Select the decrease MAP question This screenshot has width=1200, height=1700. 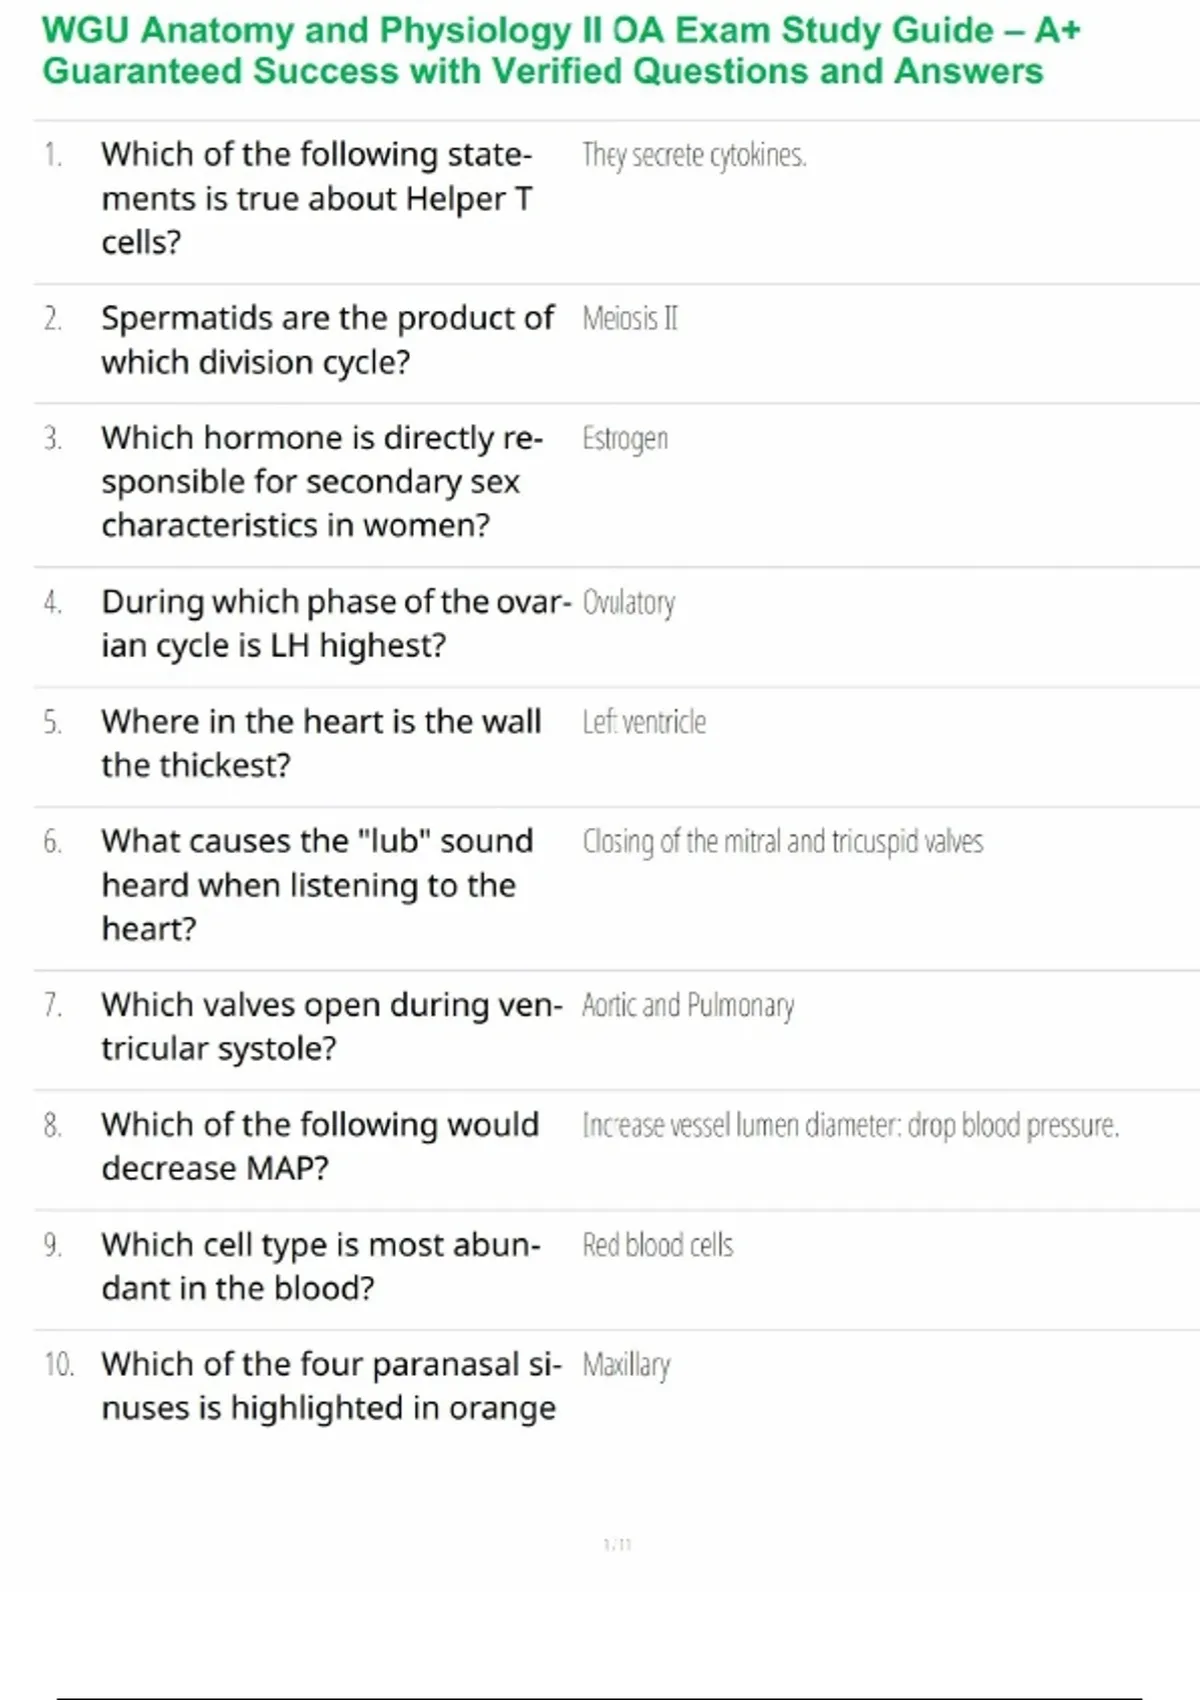point(320,1146)
